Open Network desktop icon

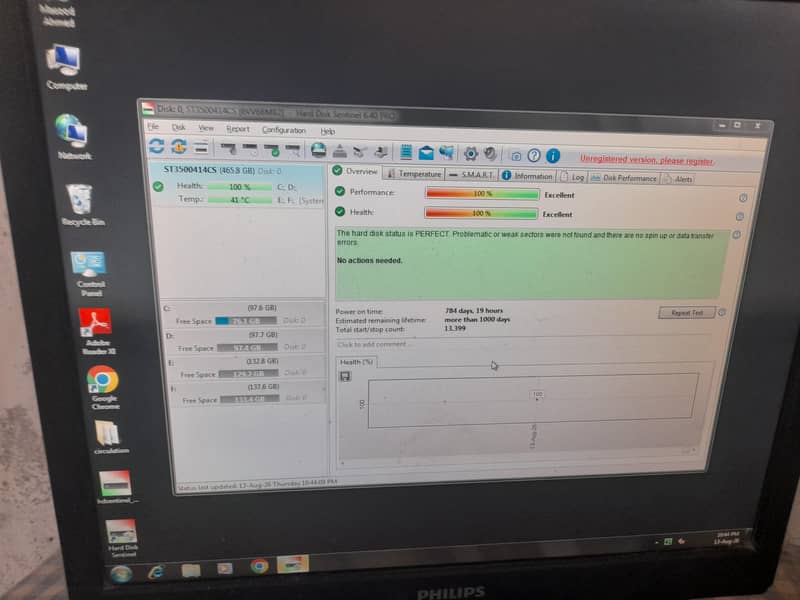(x=74, y=137)
